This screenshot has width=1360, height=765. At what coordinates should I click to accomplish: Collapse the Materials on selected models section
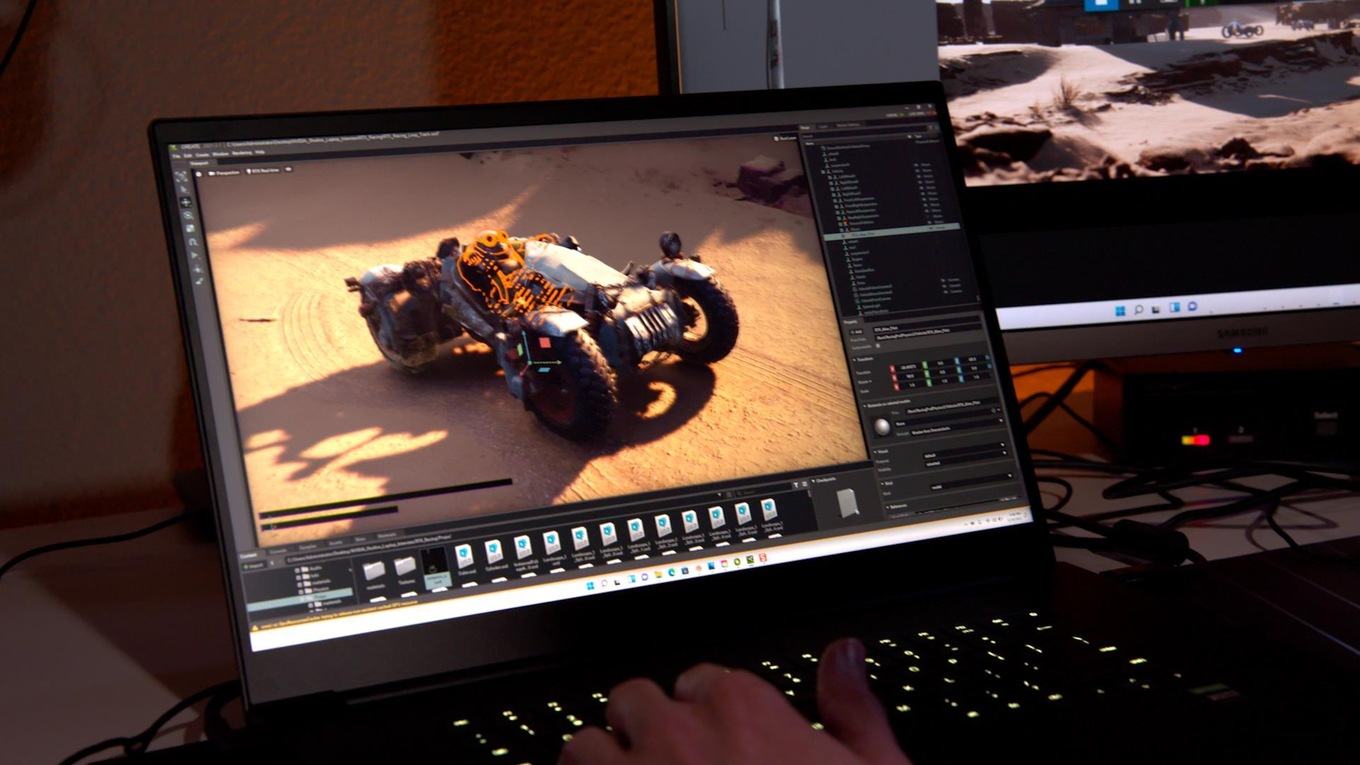click(889, 403)
